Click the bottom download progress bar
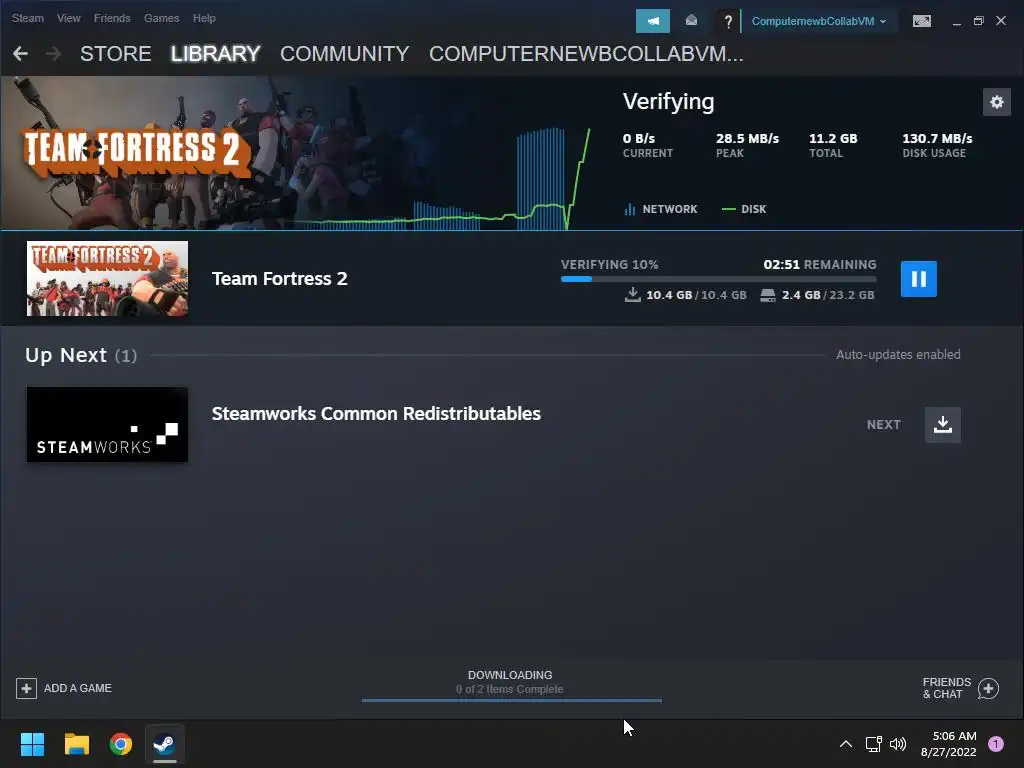 pos(511,701)
